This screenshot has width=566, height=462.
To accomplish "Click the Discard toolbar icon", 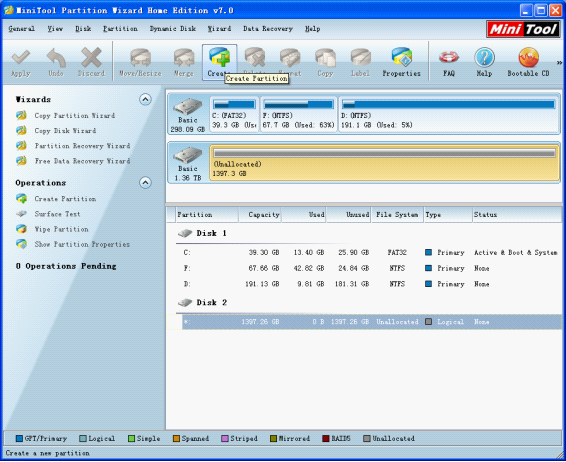I will click(91, 62).
